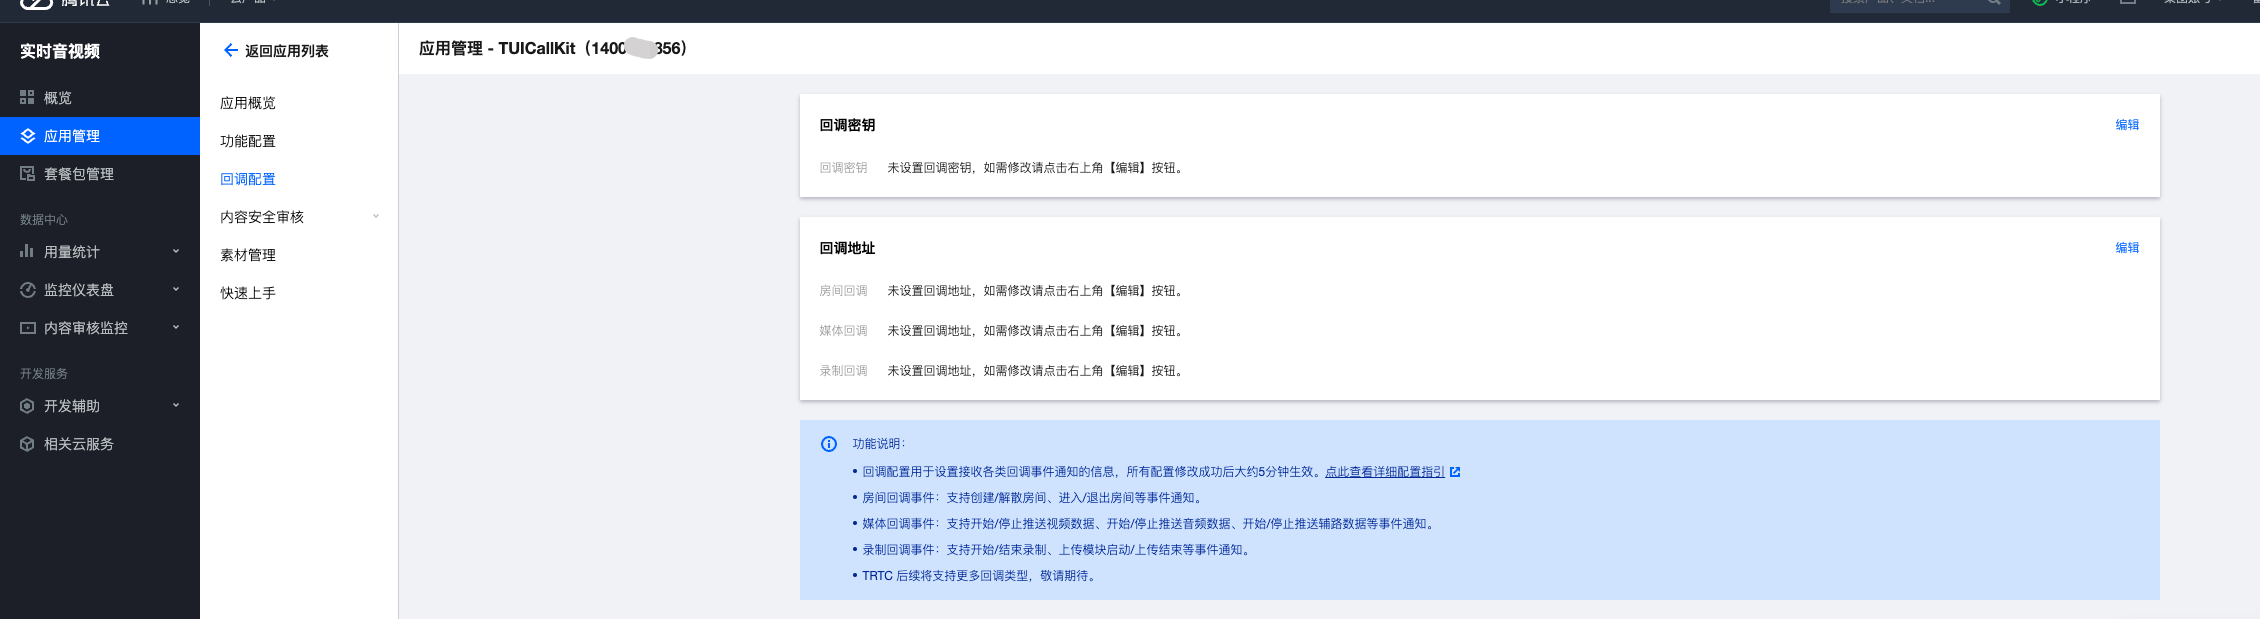Select the 回调配置 menu item

coord(248,179)
